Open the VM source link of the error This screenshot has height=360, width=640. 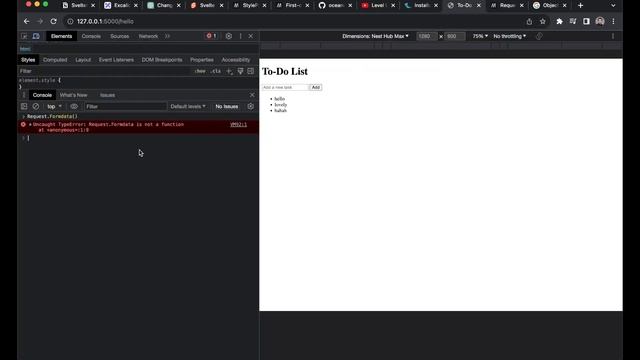238,124
